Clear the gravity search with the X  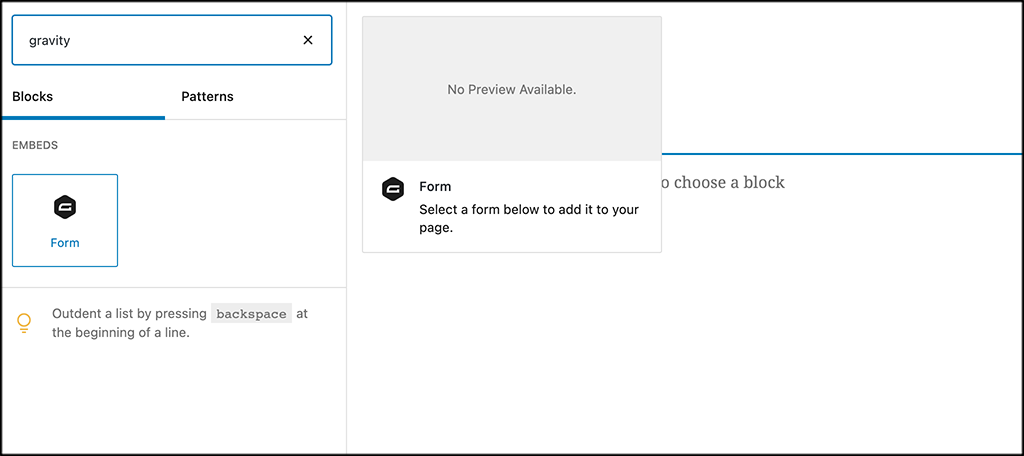tap(308, 40)
